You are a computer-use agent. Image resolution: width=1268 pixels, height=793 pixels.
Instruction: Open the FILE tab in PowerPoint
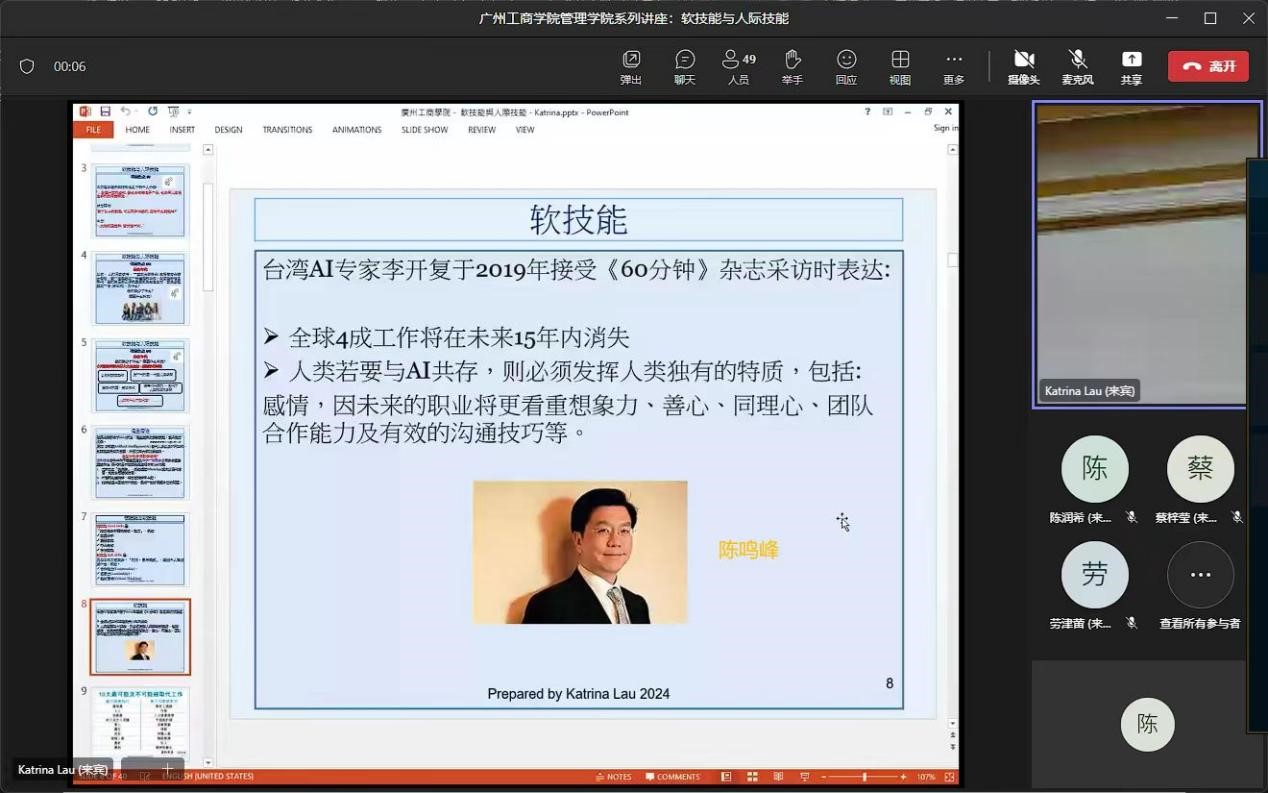(93, 130)
